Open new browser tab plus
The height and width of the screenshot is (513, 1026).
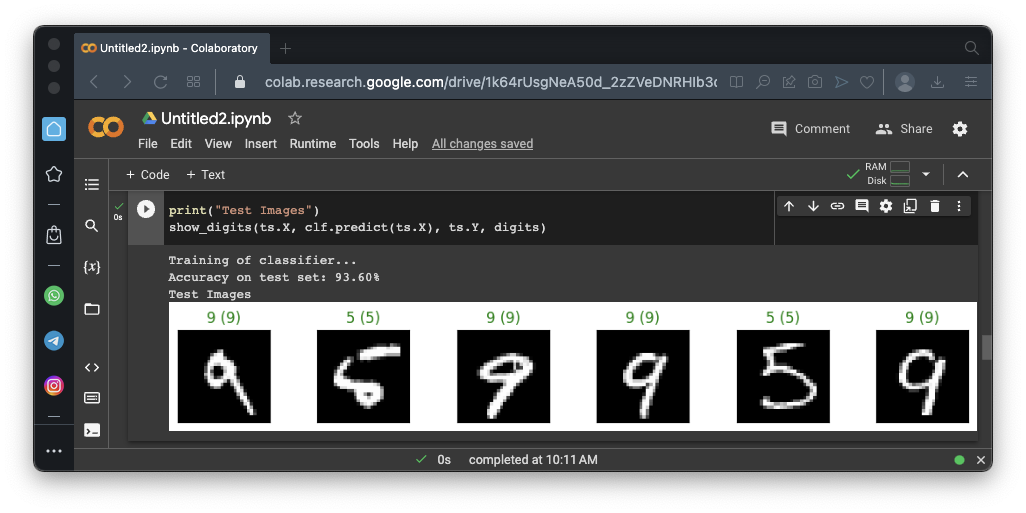(x=285, y=48)
